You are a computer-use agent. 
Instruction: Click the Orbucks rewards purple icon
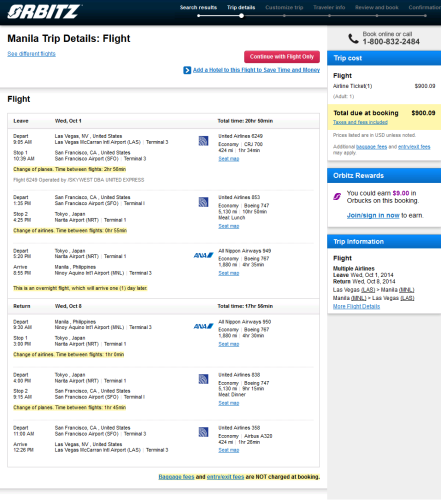pyautogui.click(x=337, y=196)
